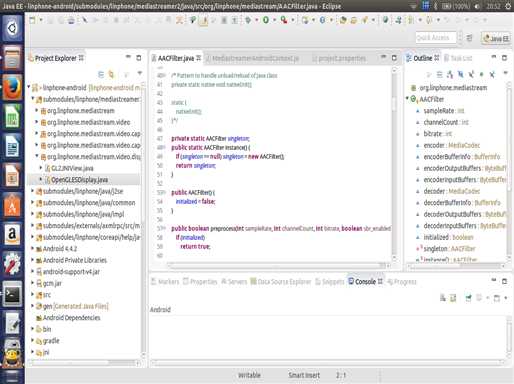Click the Quick Access search field

click(435, 37)
